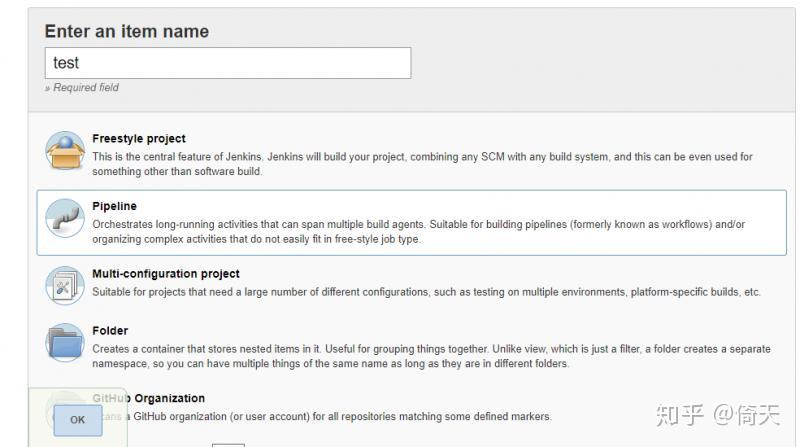Click the Pipeline pipe icon
The height and width of the screenshot is (447, 800).
click(x=65, y=218)
